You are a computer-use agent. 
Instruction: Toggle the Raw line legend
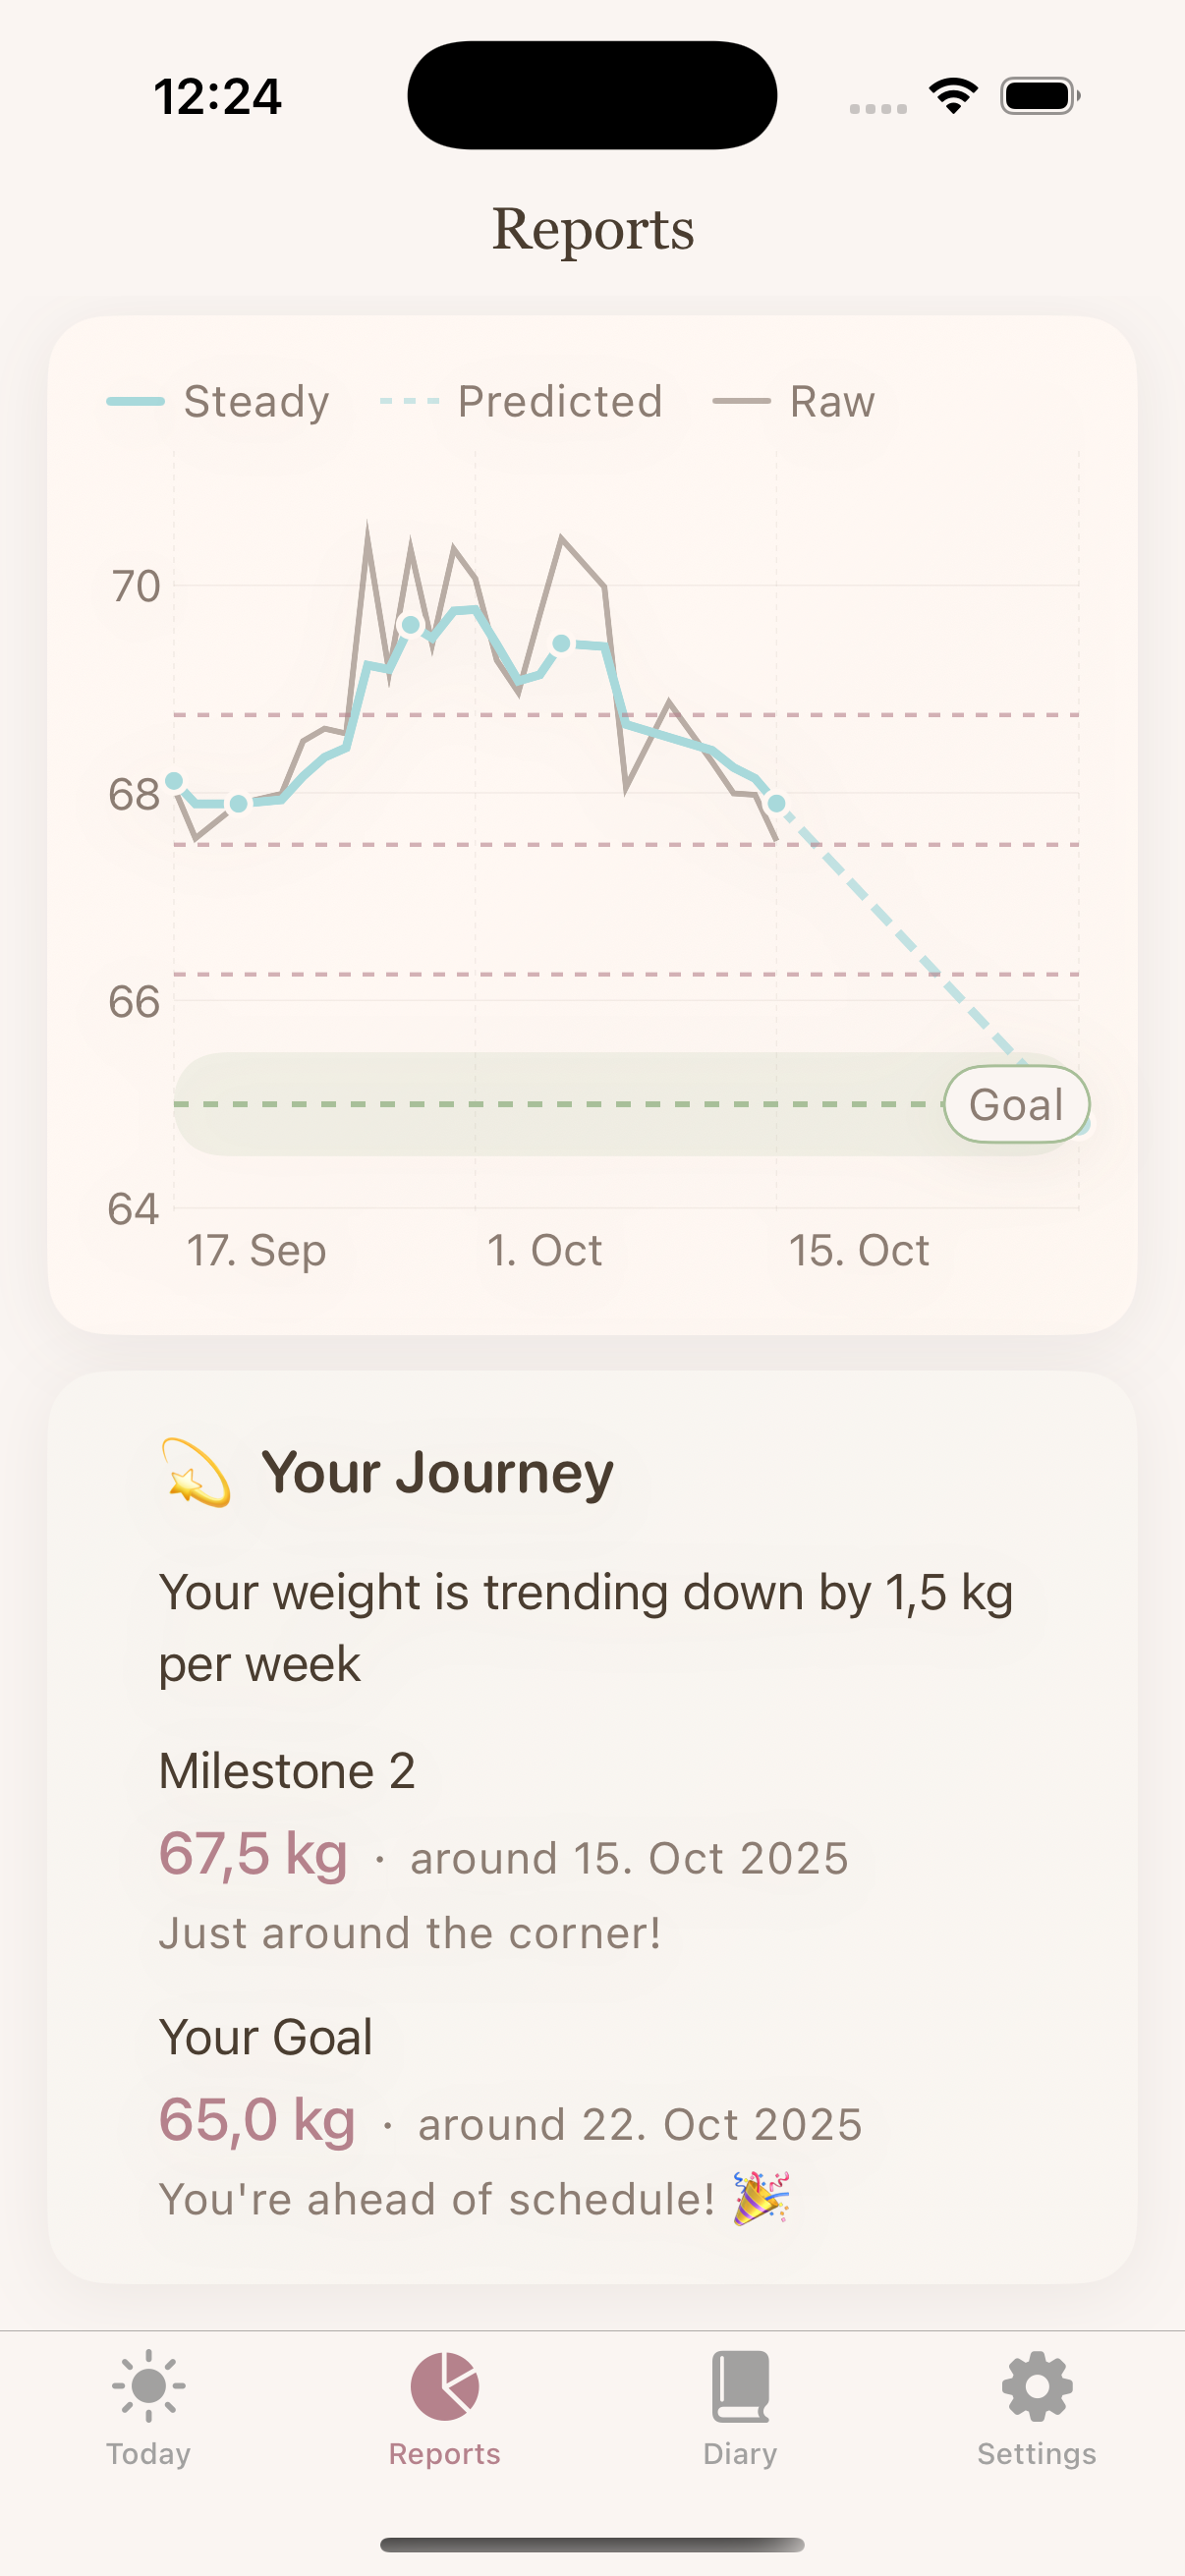click(794, 402)
